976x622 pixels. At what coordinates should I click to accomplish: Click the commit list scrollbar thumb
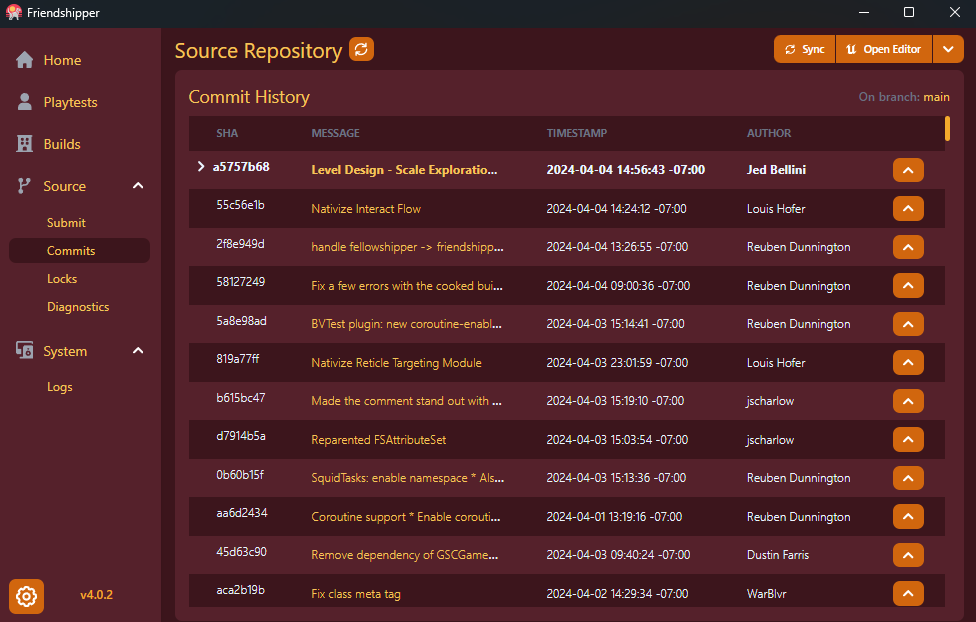947,128
